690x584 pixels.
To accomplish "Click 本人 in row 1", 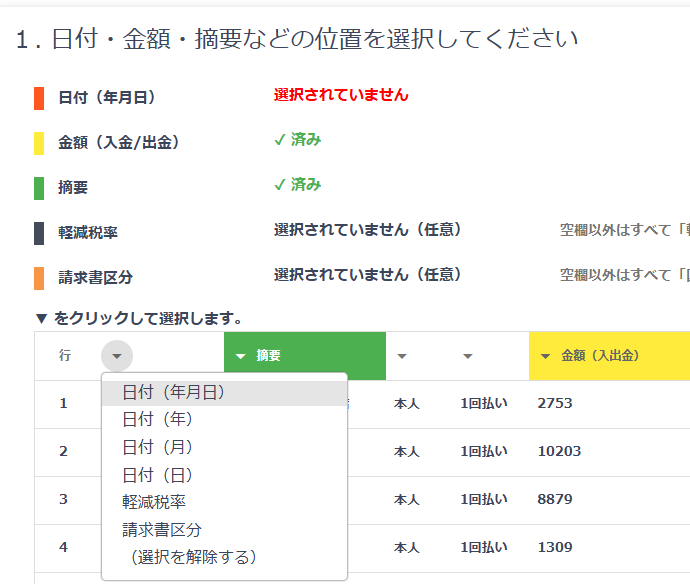I will [x=407, y=404].
